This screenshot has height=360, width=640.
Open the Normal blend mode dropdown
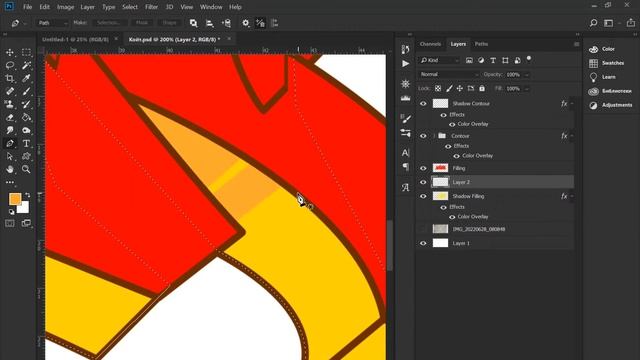click(x=449, y=74)
